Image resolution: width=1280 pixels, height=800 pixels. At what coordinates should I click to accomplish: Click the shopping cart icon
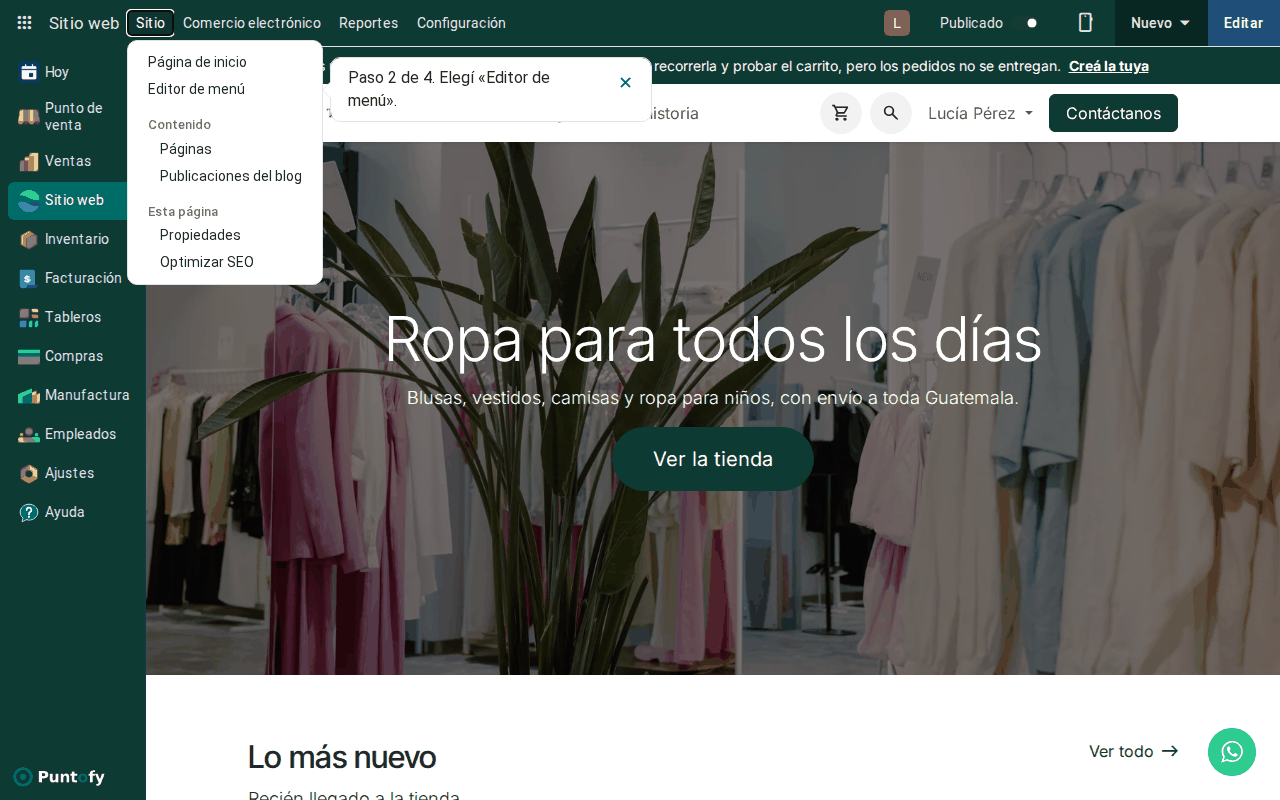pos(841,113)
